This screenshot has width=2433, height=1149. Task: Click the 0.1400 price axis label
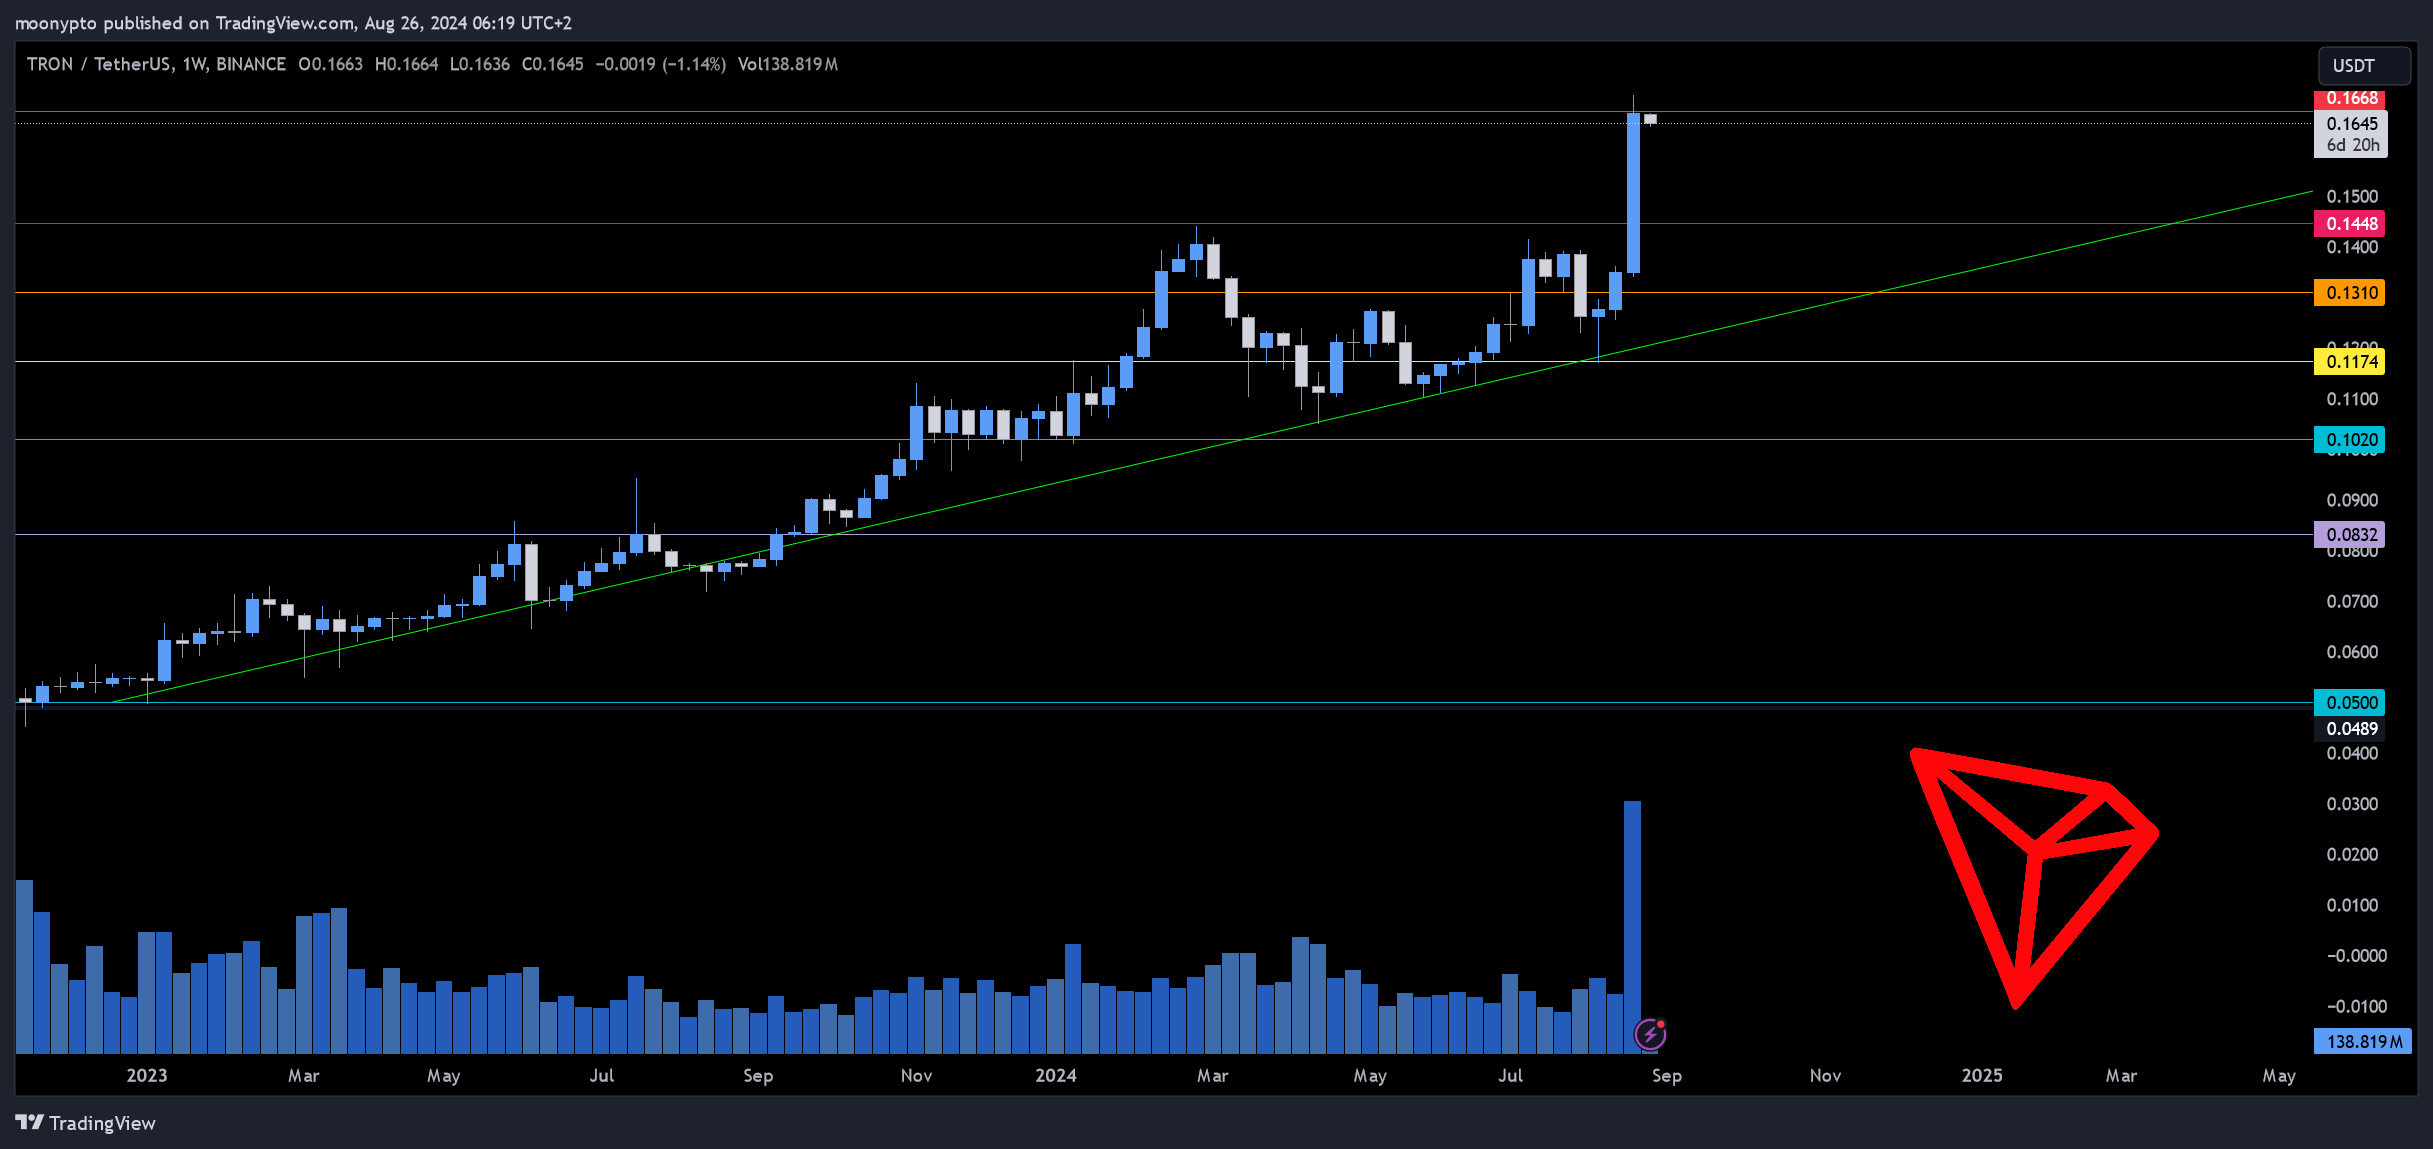click(2352, 248)
